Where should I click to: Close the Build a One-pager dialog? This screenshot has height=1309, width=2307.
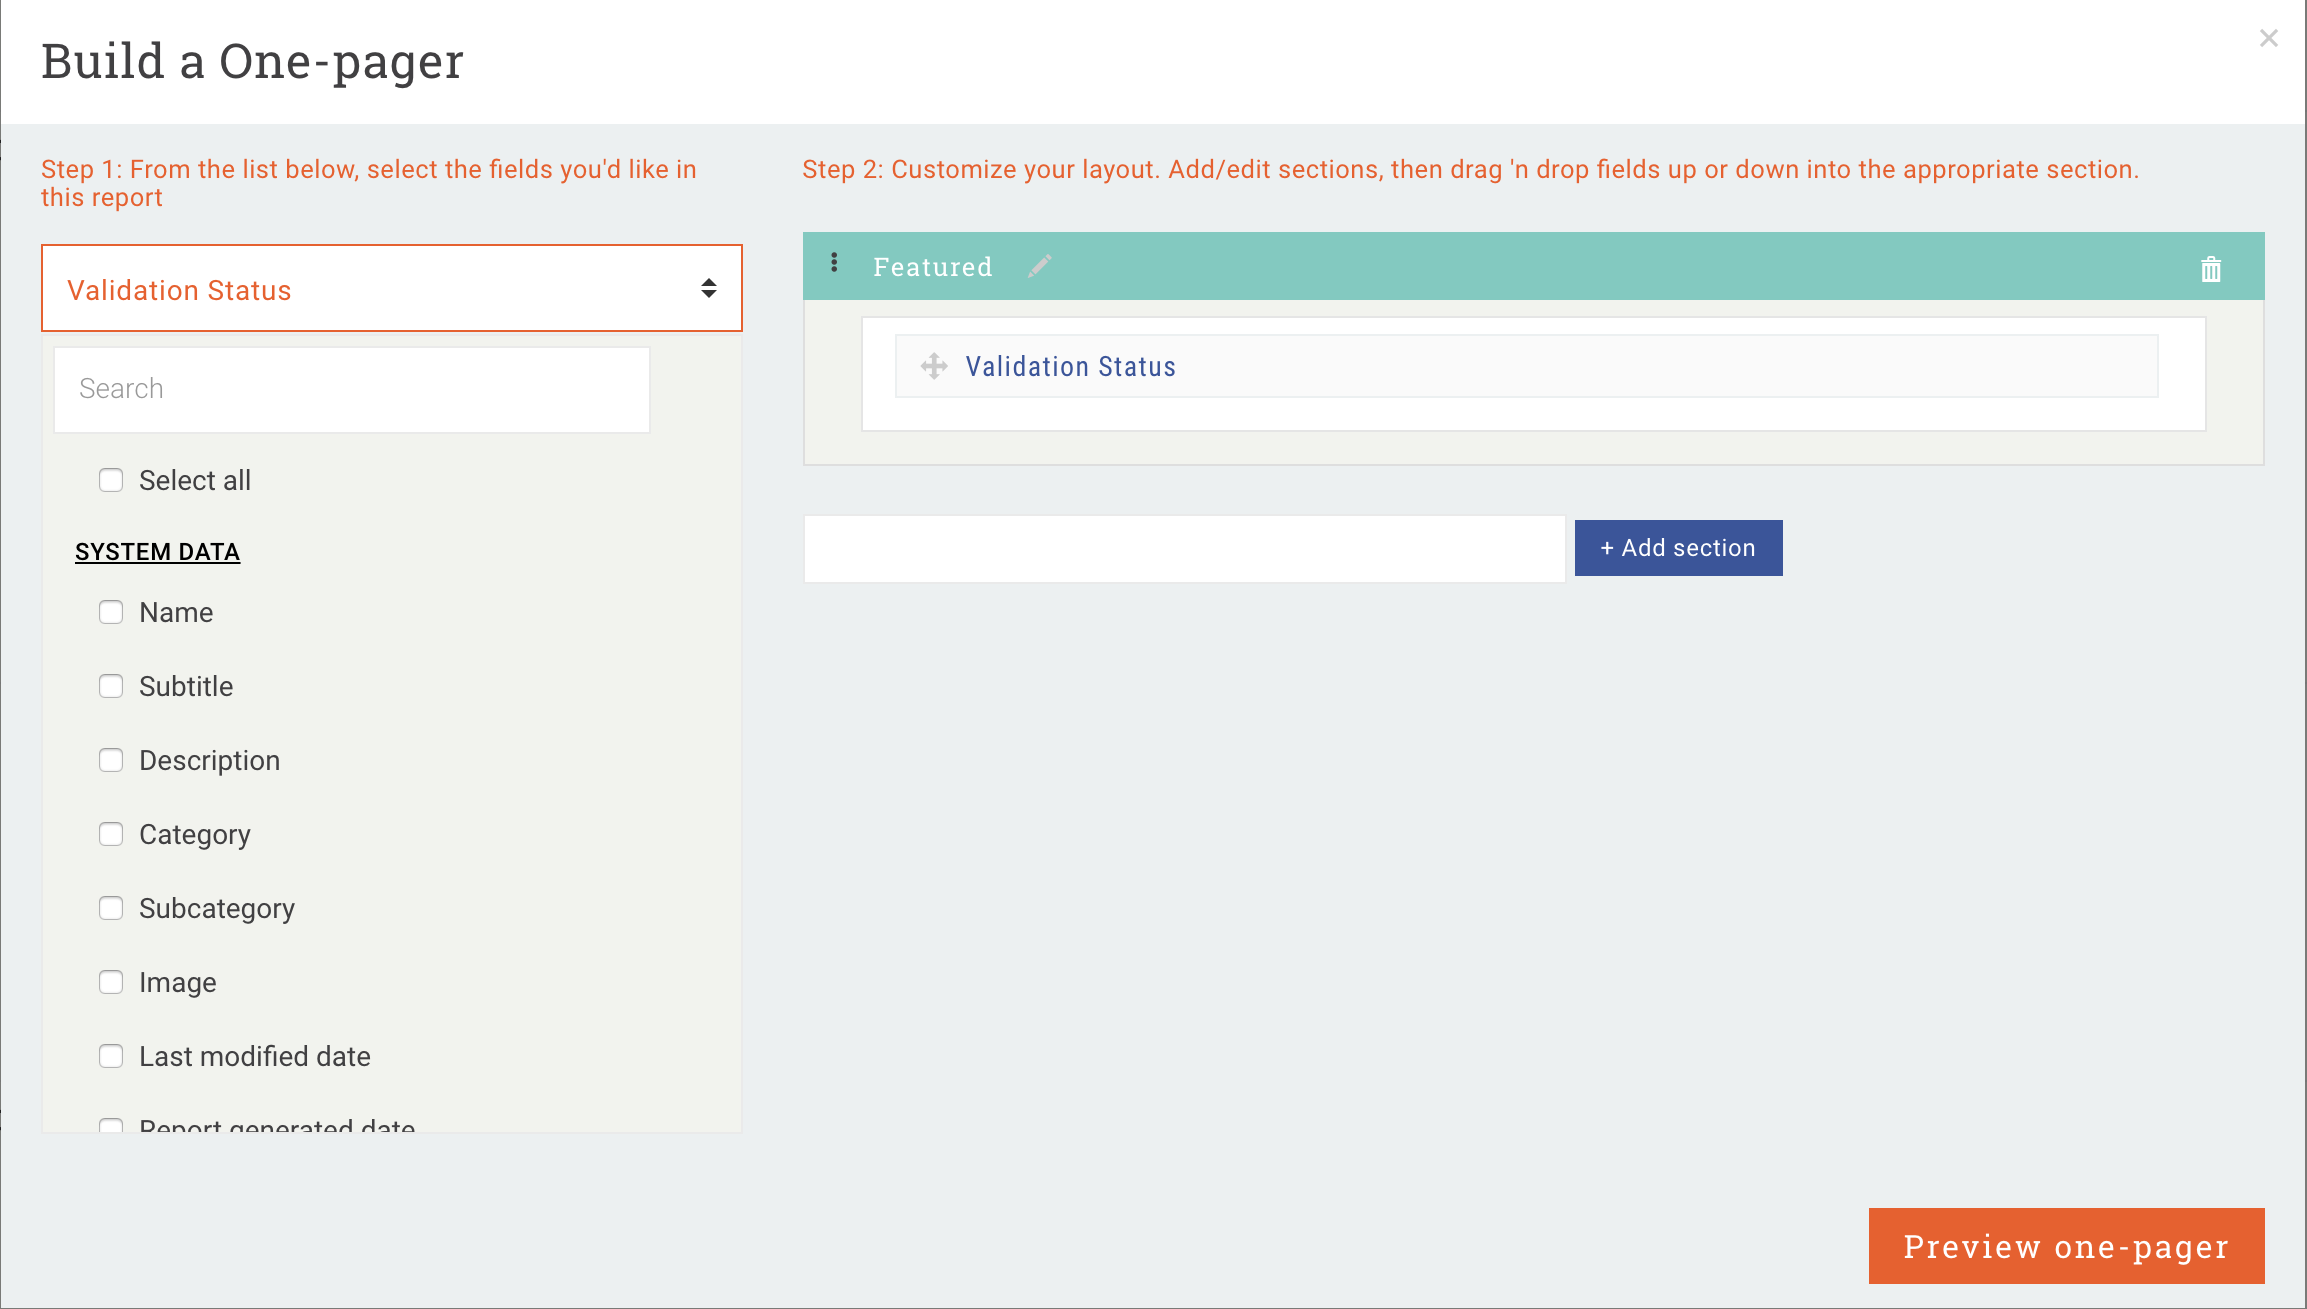pyautogui.click(x=2268, y=38)
